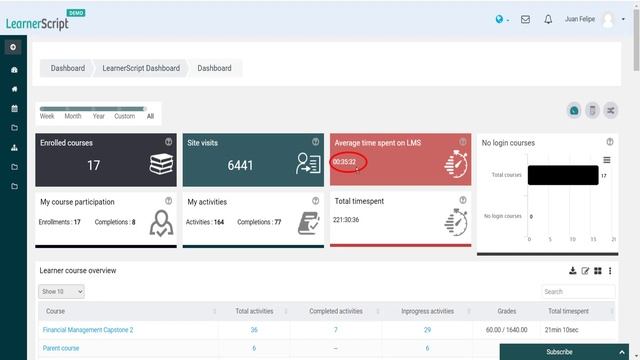
Task: Sort by Inprogress activities column
Action: (x=427, y=311)
